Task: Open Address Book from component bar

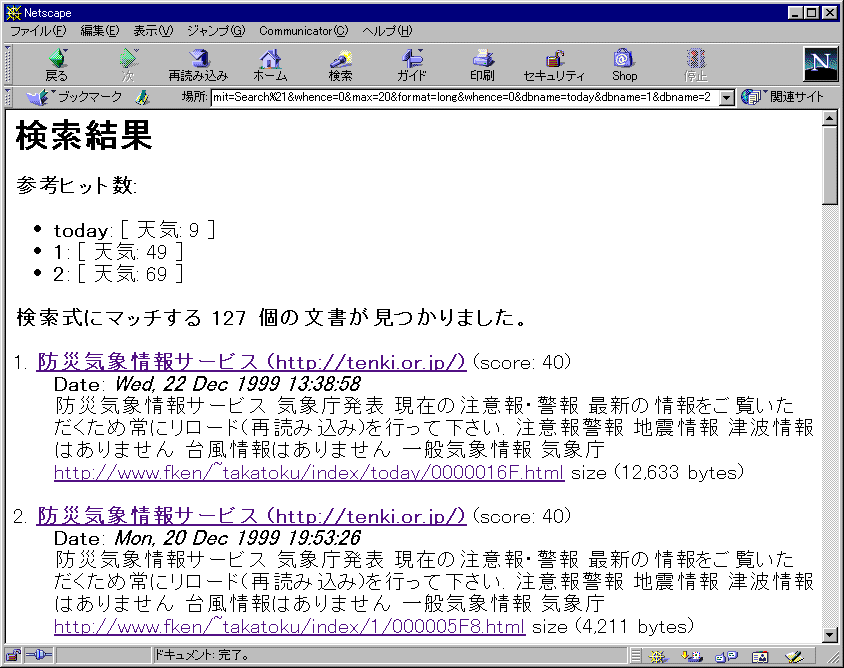Action: (x=760, y=656)
